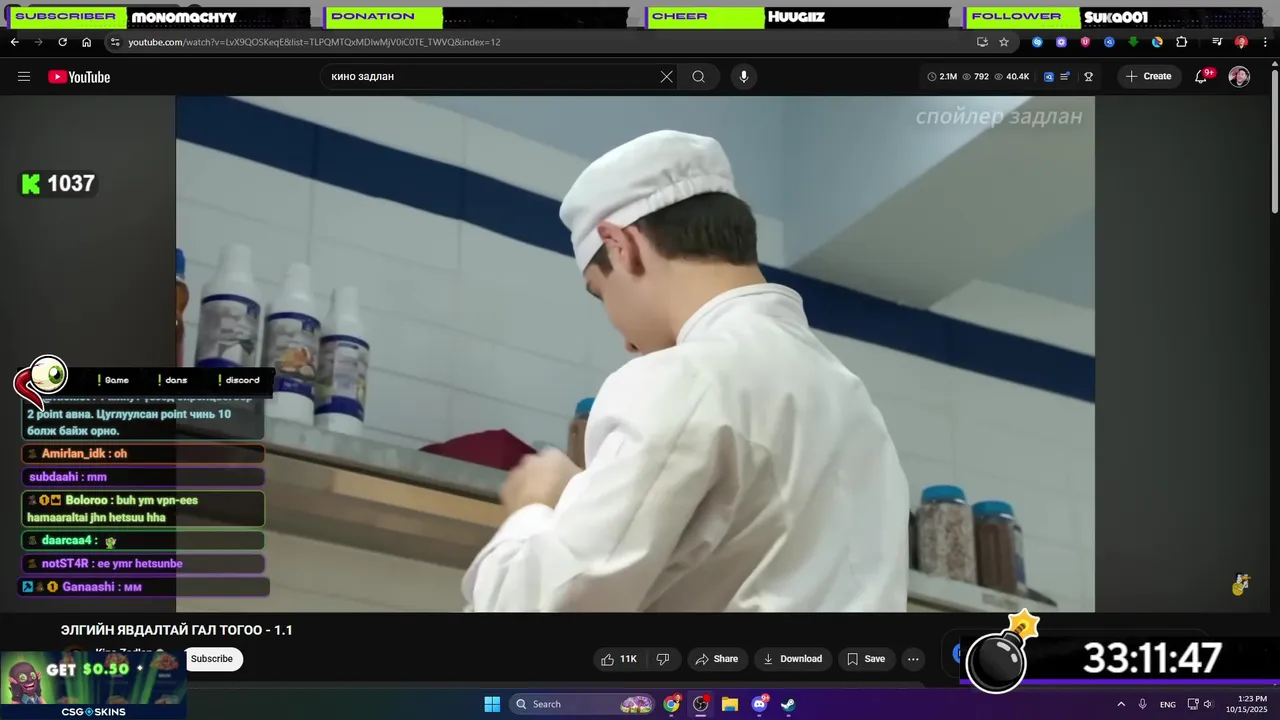
Task: Switch ENG input language
Action: 1168,704
